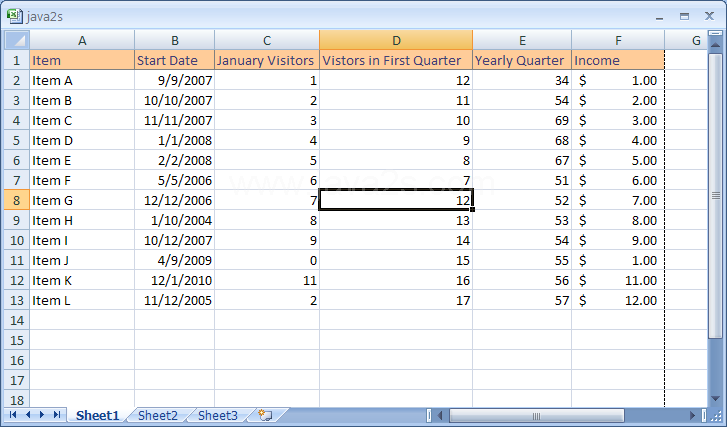Image resolution: width=727 pixels, height=427 pixels.
Task: Click the 'Yearly Quarter' header cell
Action: click(522, 60)
